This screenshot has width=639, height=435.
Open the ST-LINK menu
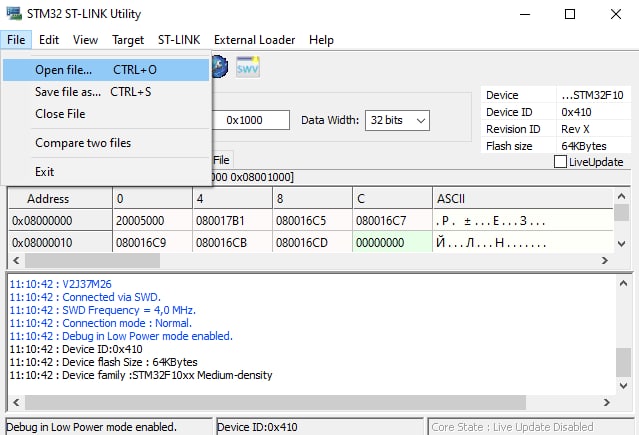(179, 40)
